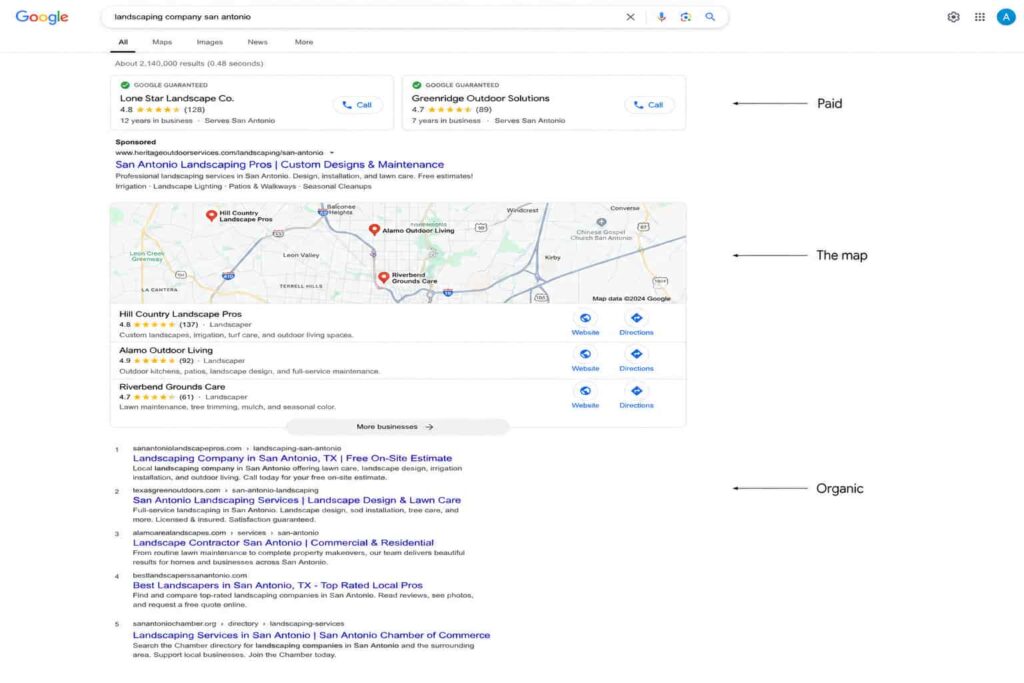Call Lone Star Landscape Co.
The width and height of the screenshot is (1024, 683).
click(357, 104)
